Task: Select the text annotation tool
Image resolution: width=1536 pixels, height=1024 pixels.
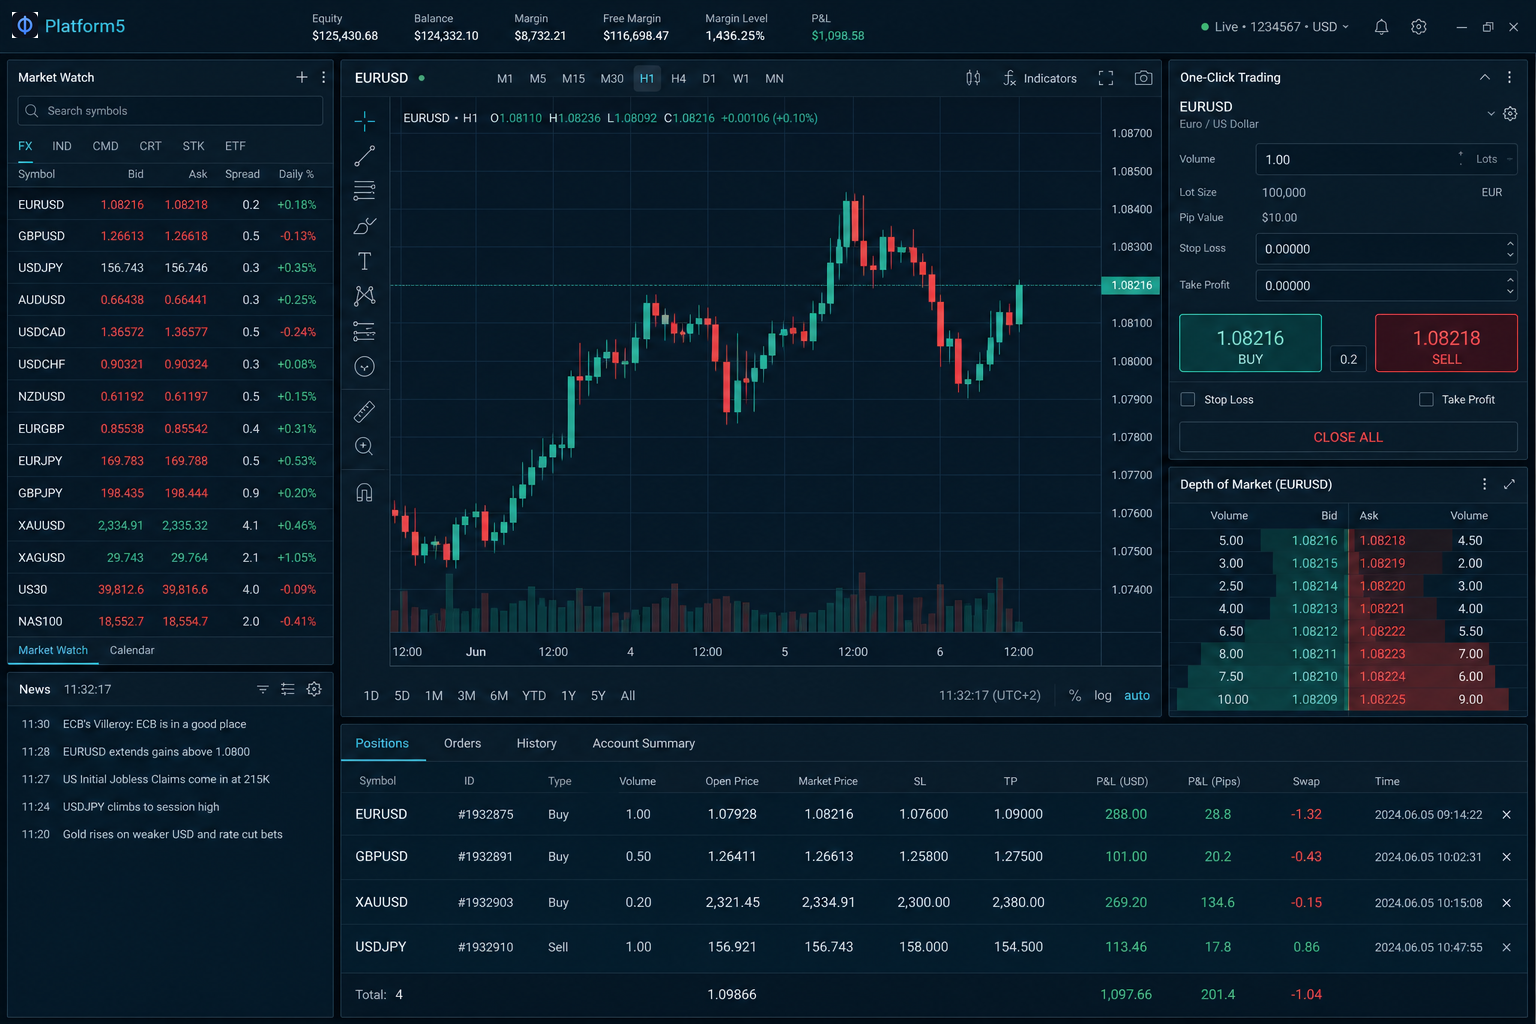Action: point(364,261)
